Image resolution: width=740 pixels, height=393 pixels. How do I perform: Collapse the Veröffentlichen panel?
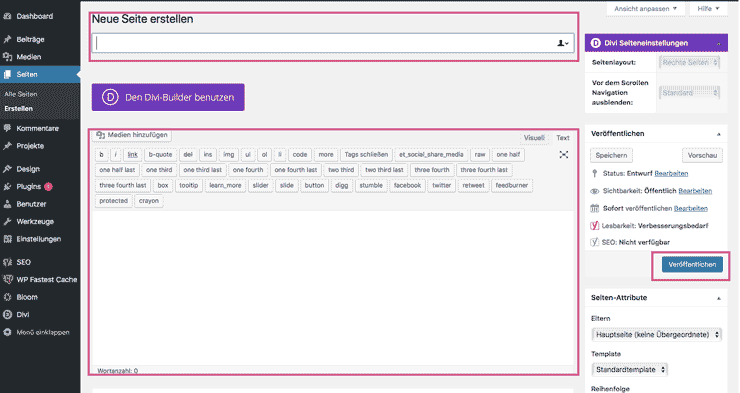pos(719,134)
